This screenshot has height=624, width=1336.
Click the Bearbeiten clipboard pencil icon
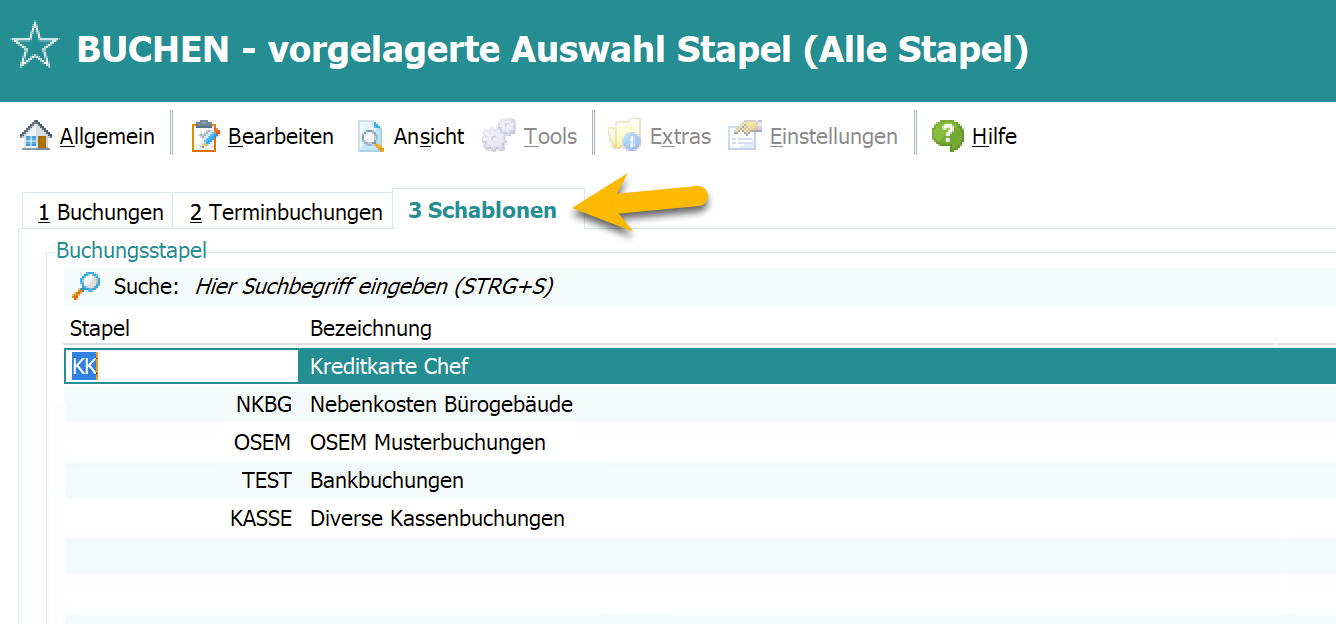pos(205,136)
